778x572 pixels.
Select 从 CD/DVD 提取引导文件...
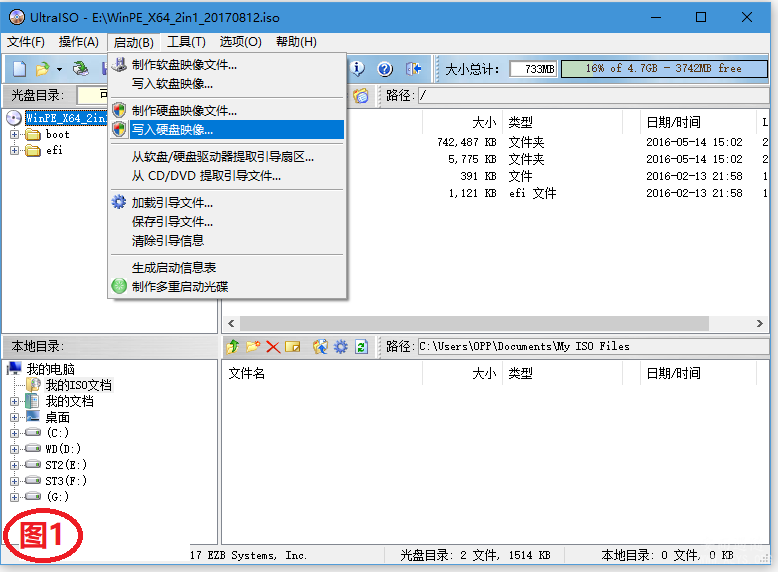tap(227, 176)
